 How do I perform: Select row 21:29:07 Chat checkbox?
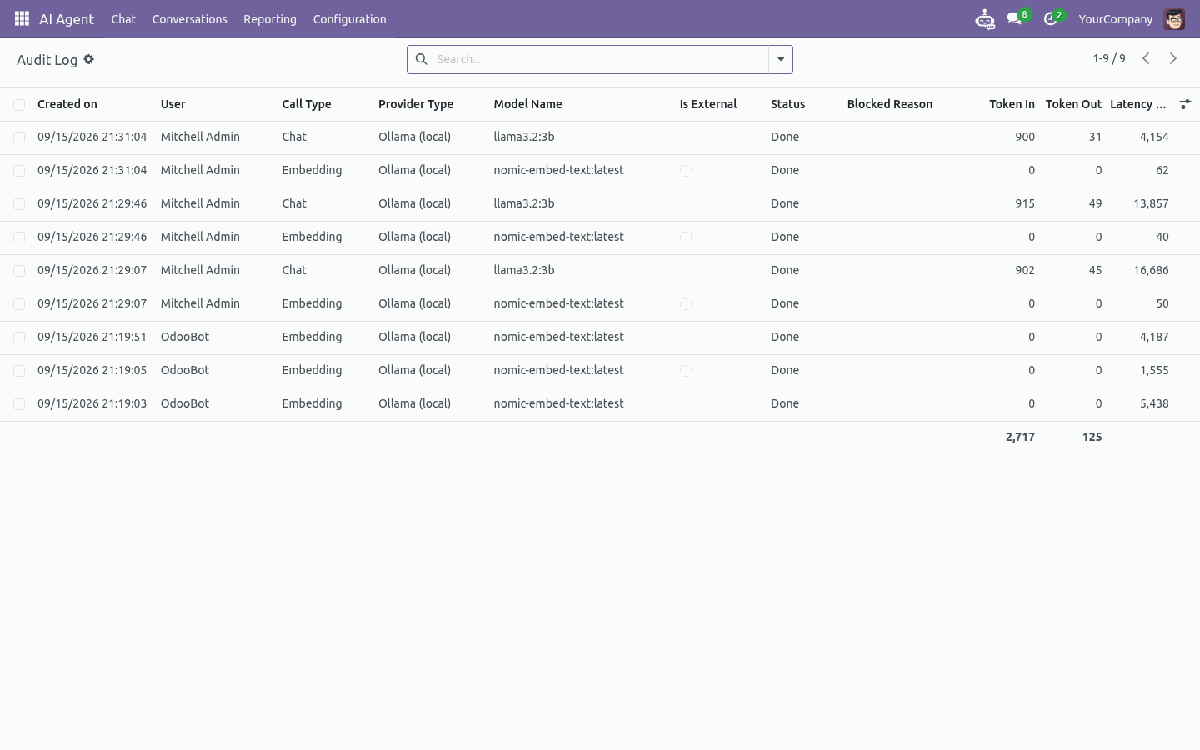pos(19,271)
